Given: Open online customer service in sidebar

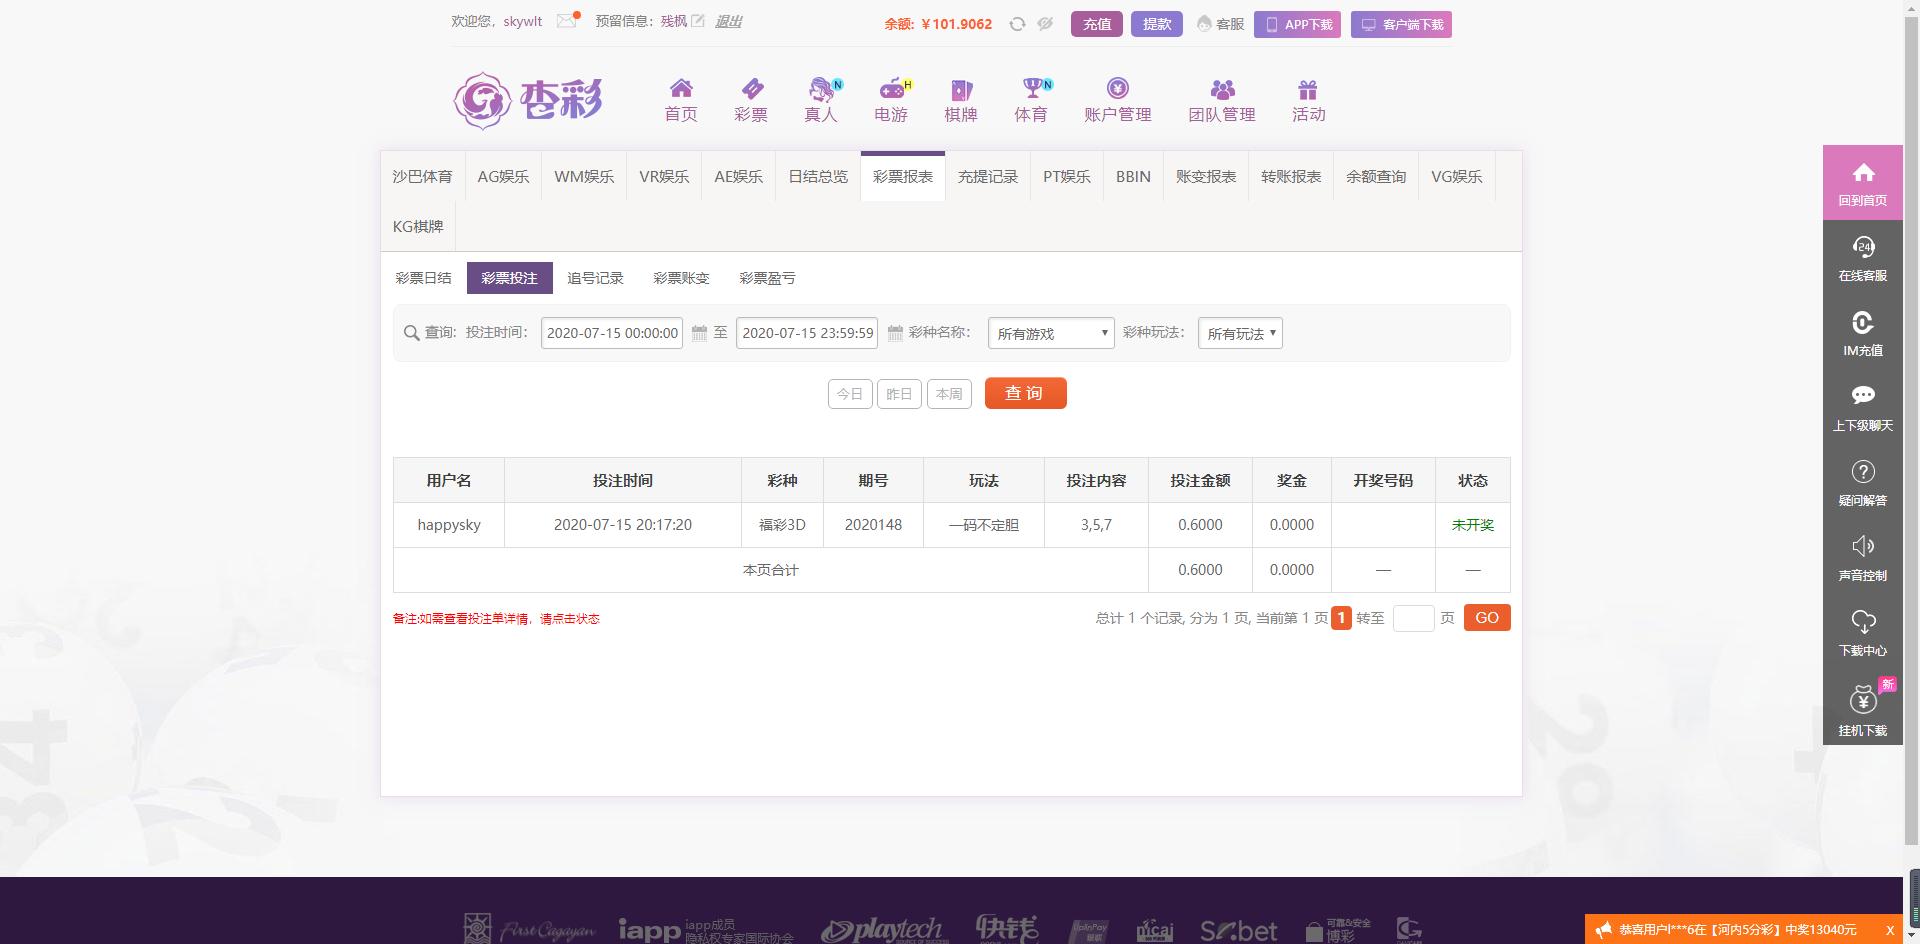Looking at the screenshot, I should pos(1862,258).
